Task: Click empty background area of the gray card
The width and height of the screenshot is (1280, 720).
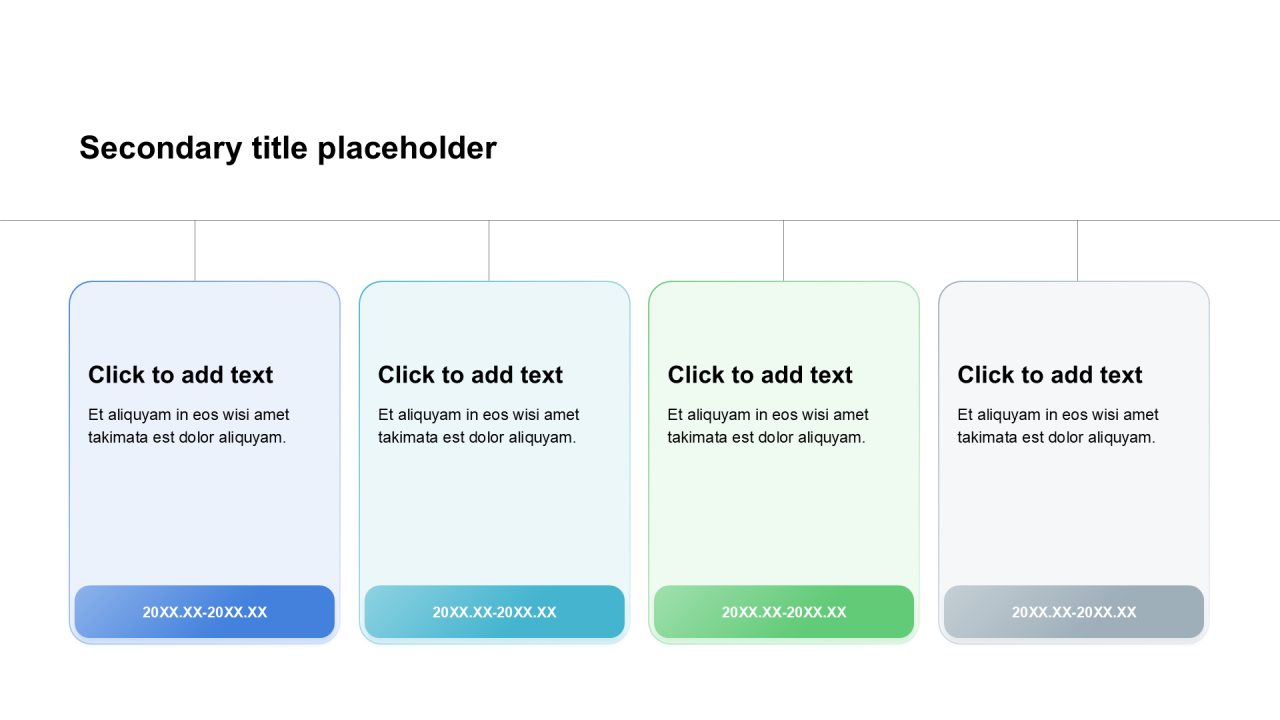Action: [x=1074, y=515]
